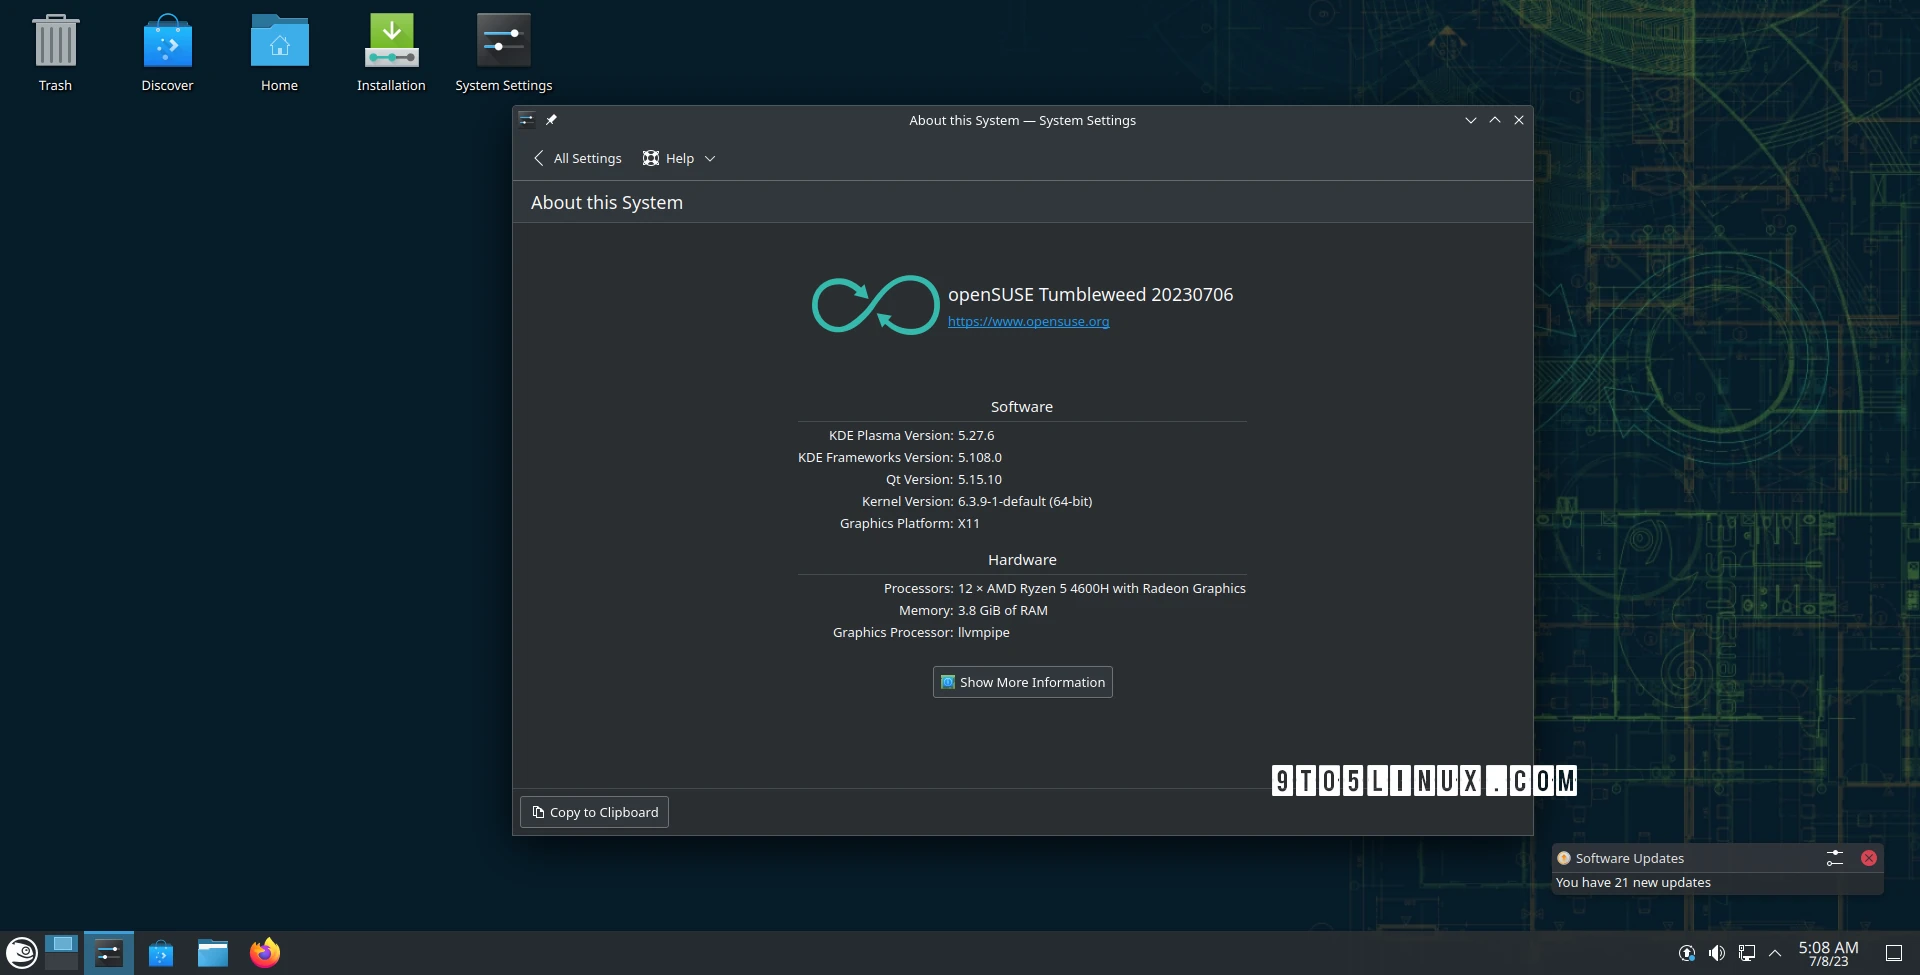
Task: Pin the System Settings window open
Action: pos(552,119)
